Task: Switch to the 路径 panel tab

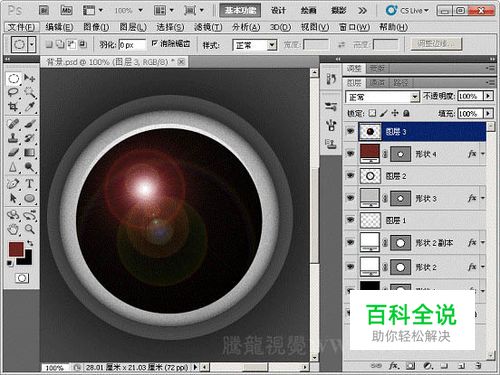Action: point(400,83)
